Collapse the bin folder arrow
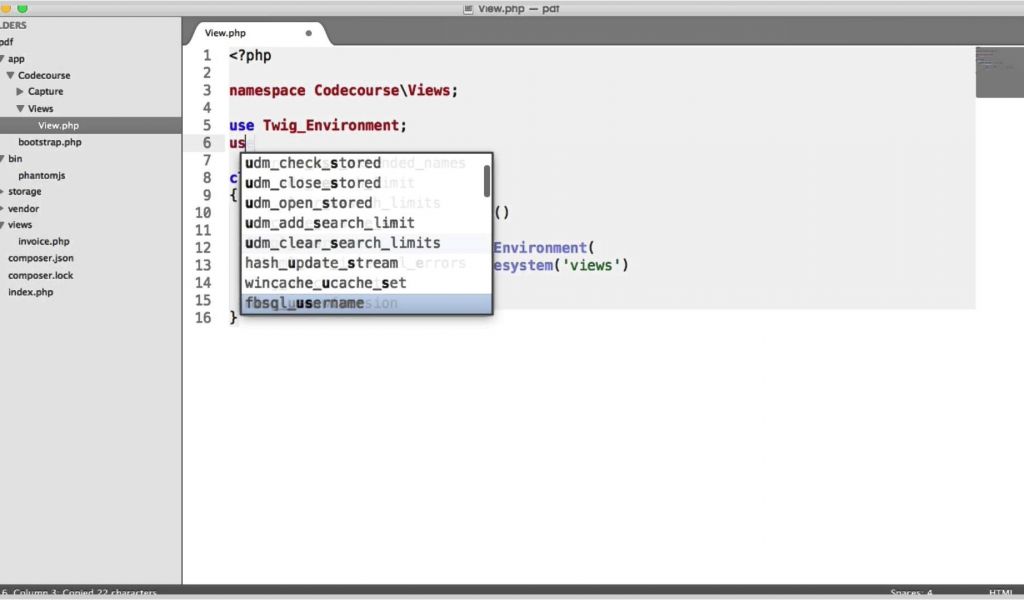1024x600 pixels. [2, 159]
